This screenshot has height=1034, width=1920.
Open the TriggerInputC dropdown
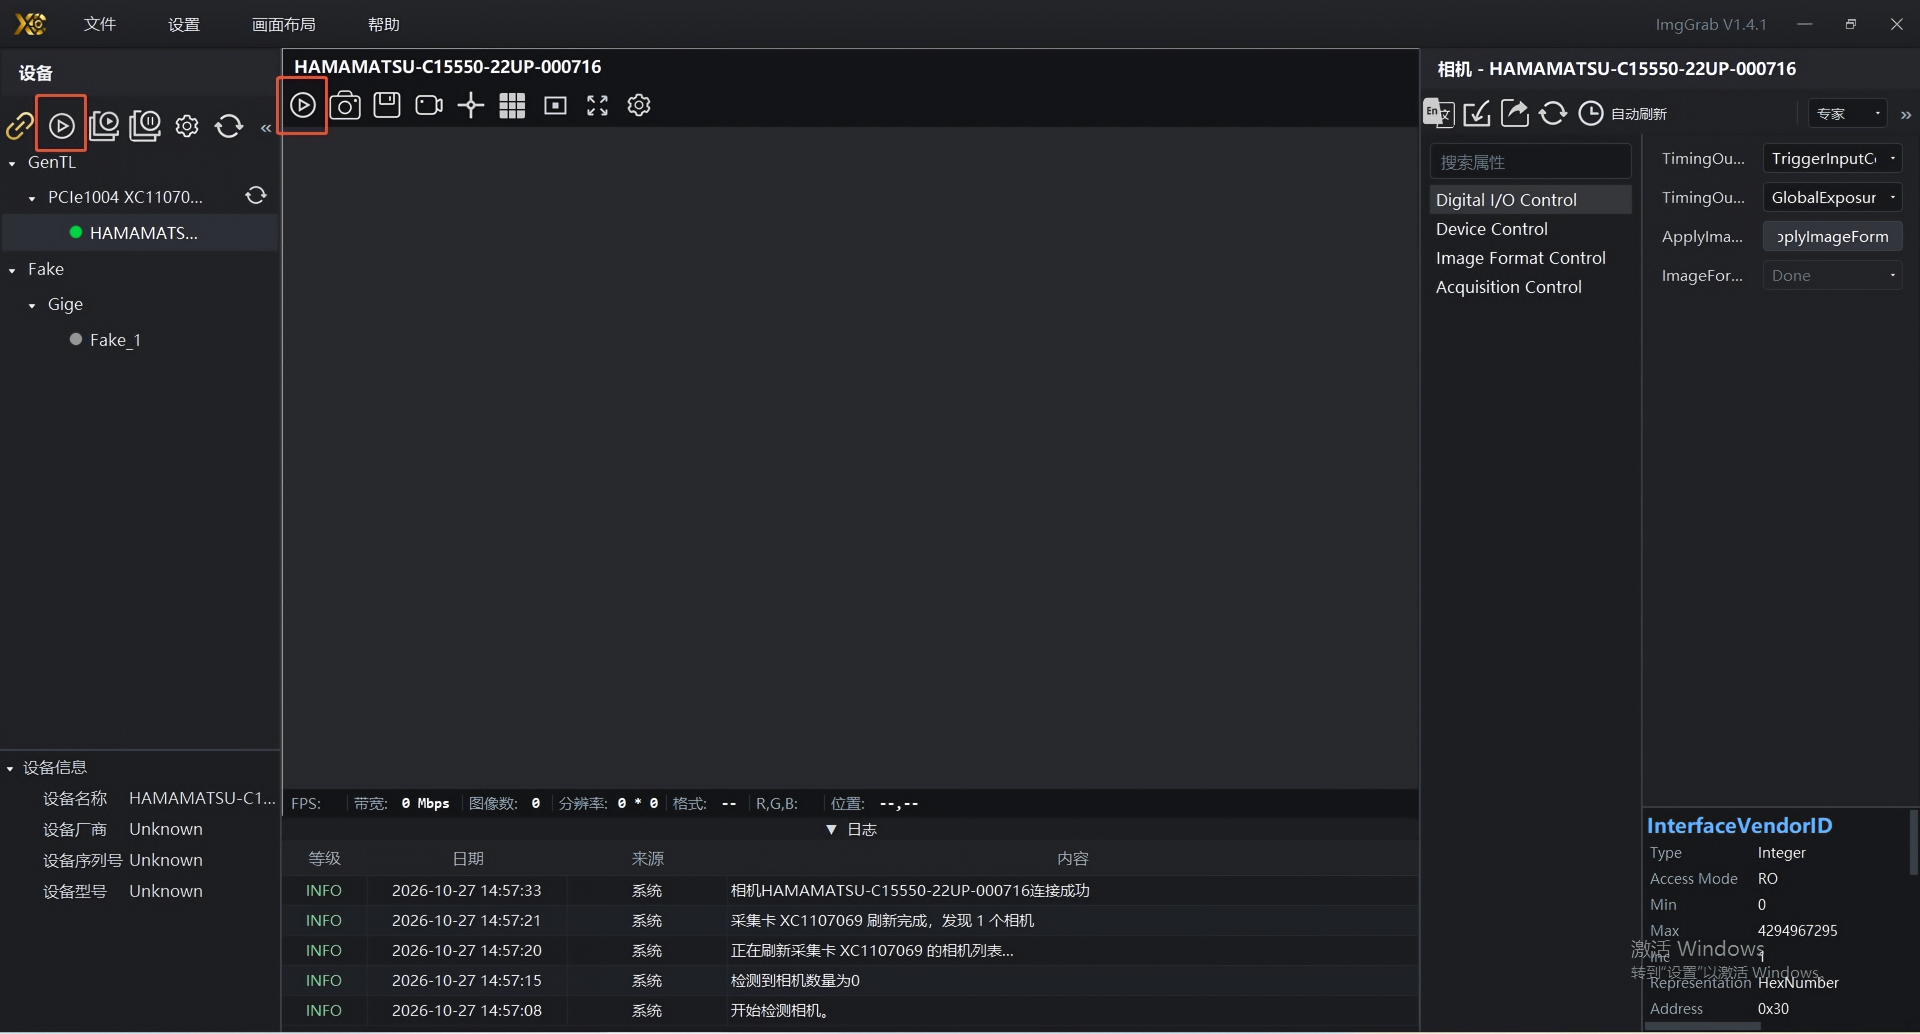(x=1832, y=158)
